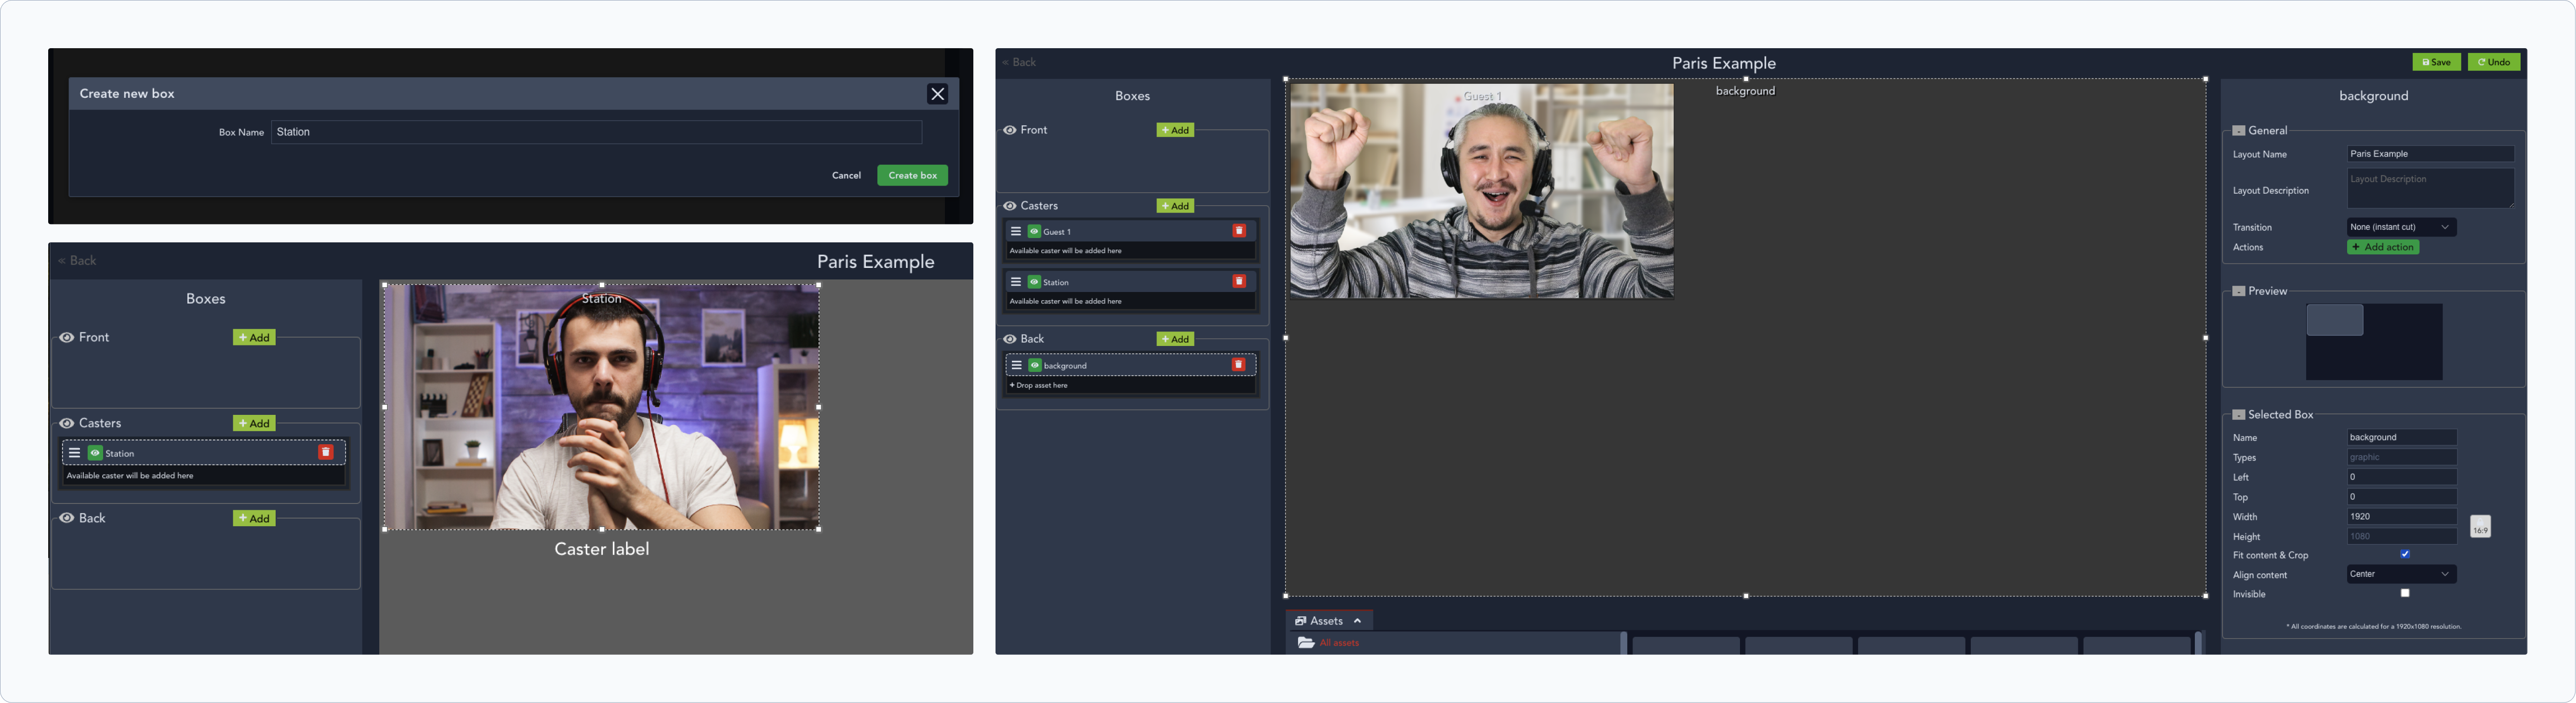The image size is (2576, 703).
Task: Click the Caster label text
Action: pos(602,549)
